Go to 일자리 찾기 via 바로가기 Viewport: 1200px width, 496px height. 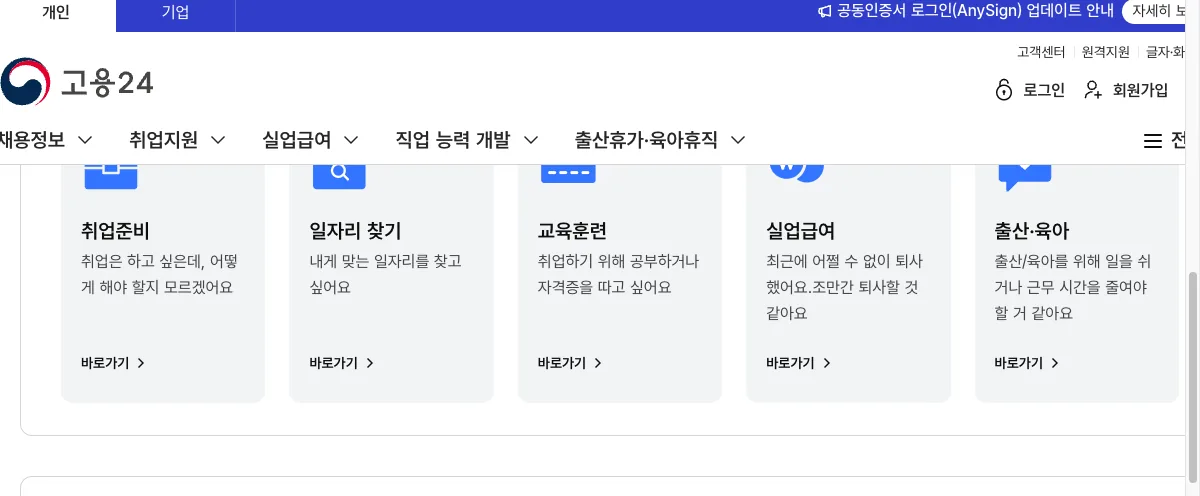pyautogui.click(x=334, y=363)
